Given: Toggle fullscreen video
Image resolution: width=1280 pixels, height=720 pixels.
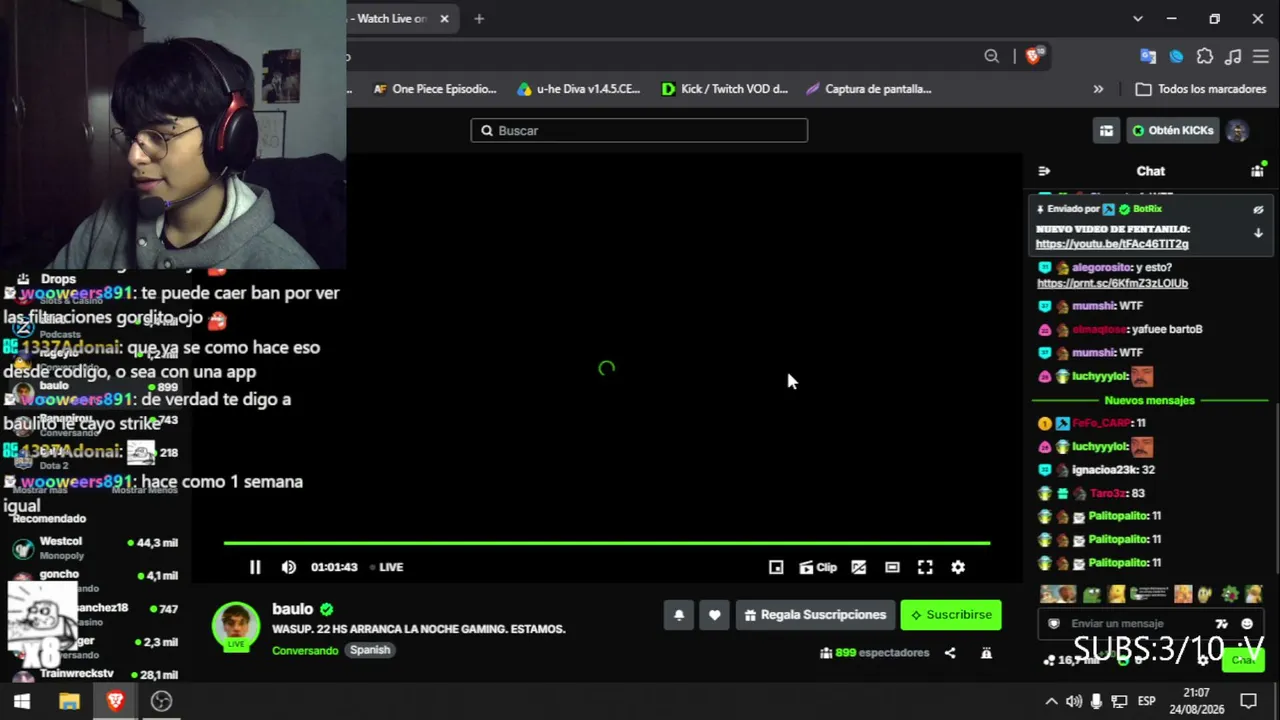Looking at the screenshot, I should [x=925, y=567].
